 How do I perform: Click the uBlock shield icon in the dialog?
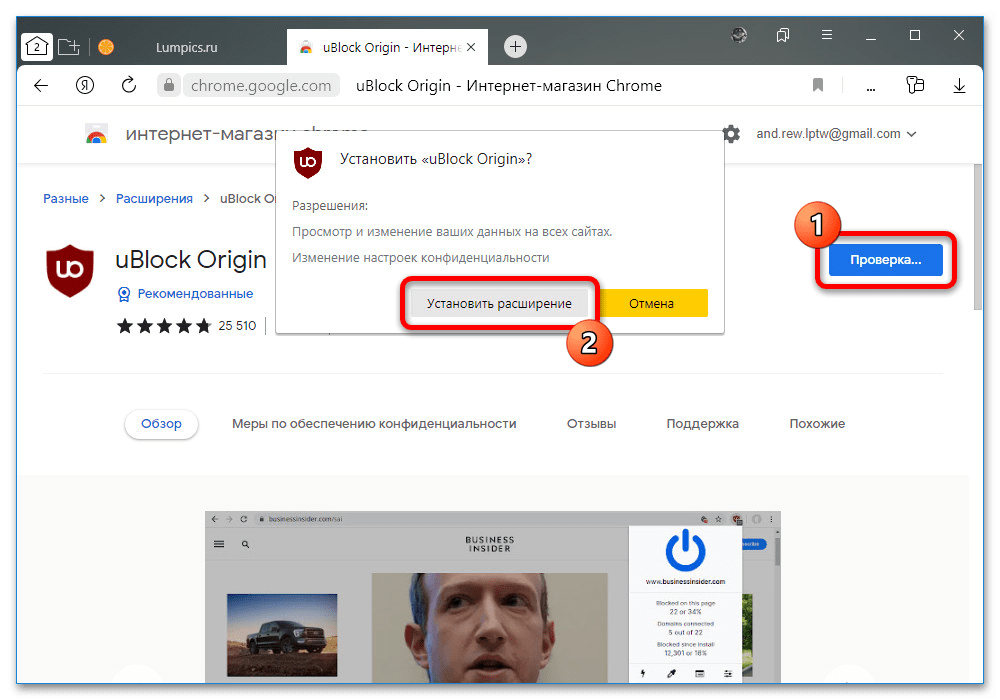tap(308, 162)
